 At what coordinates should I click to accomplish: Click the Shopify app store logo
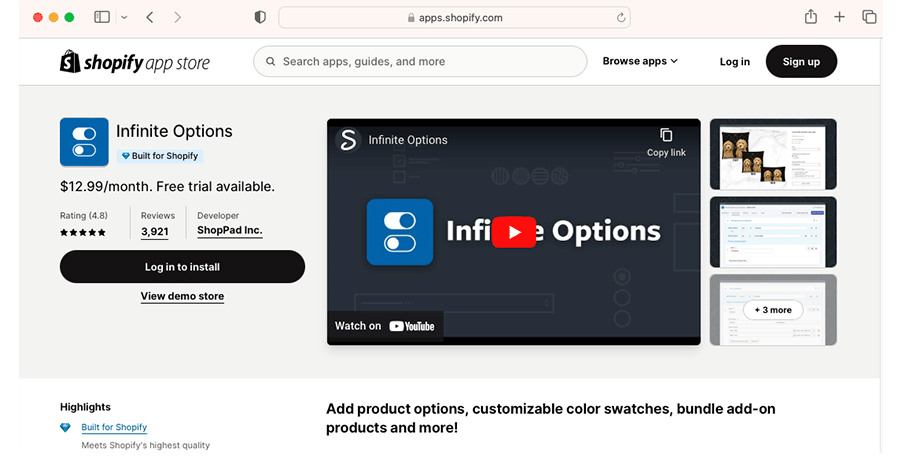point(135,61)
